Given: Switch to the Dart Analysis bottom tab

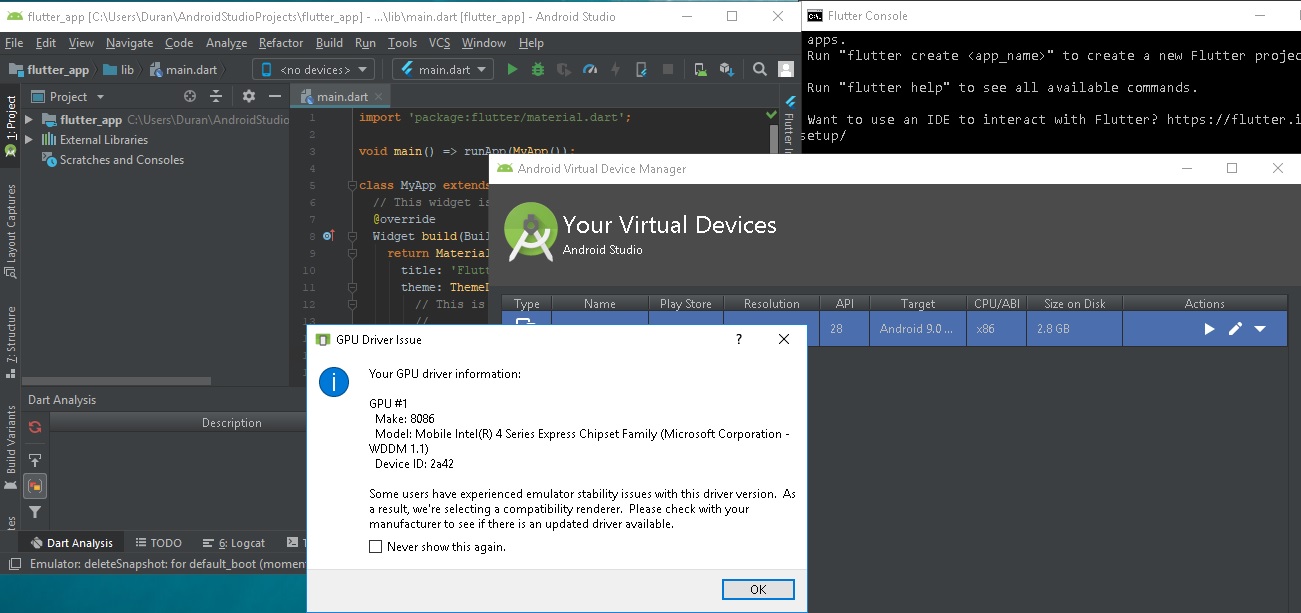Looking at the screenshot, I should [71, 543].
